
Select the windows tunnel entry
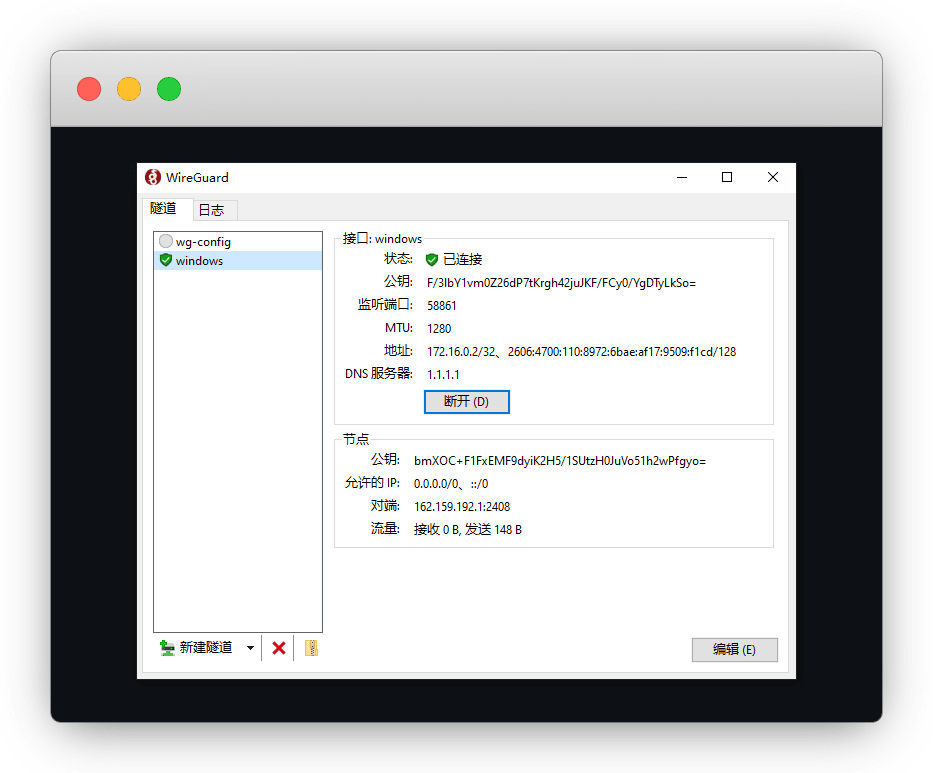(x=199, y=260)
